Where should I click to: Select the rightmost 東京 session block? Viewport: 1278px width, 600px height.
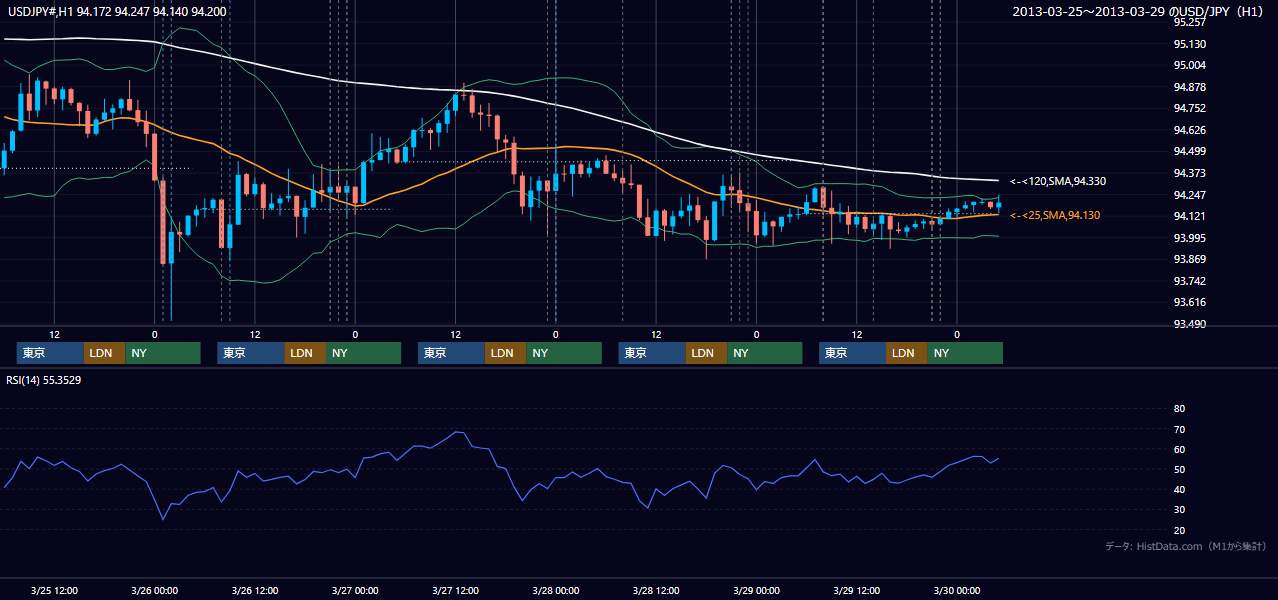(852, 353)
